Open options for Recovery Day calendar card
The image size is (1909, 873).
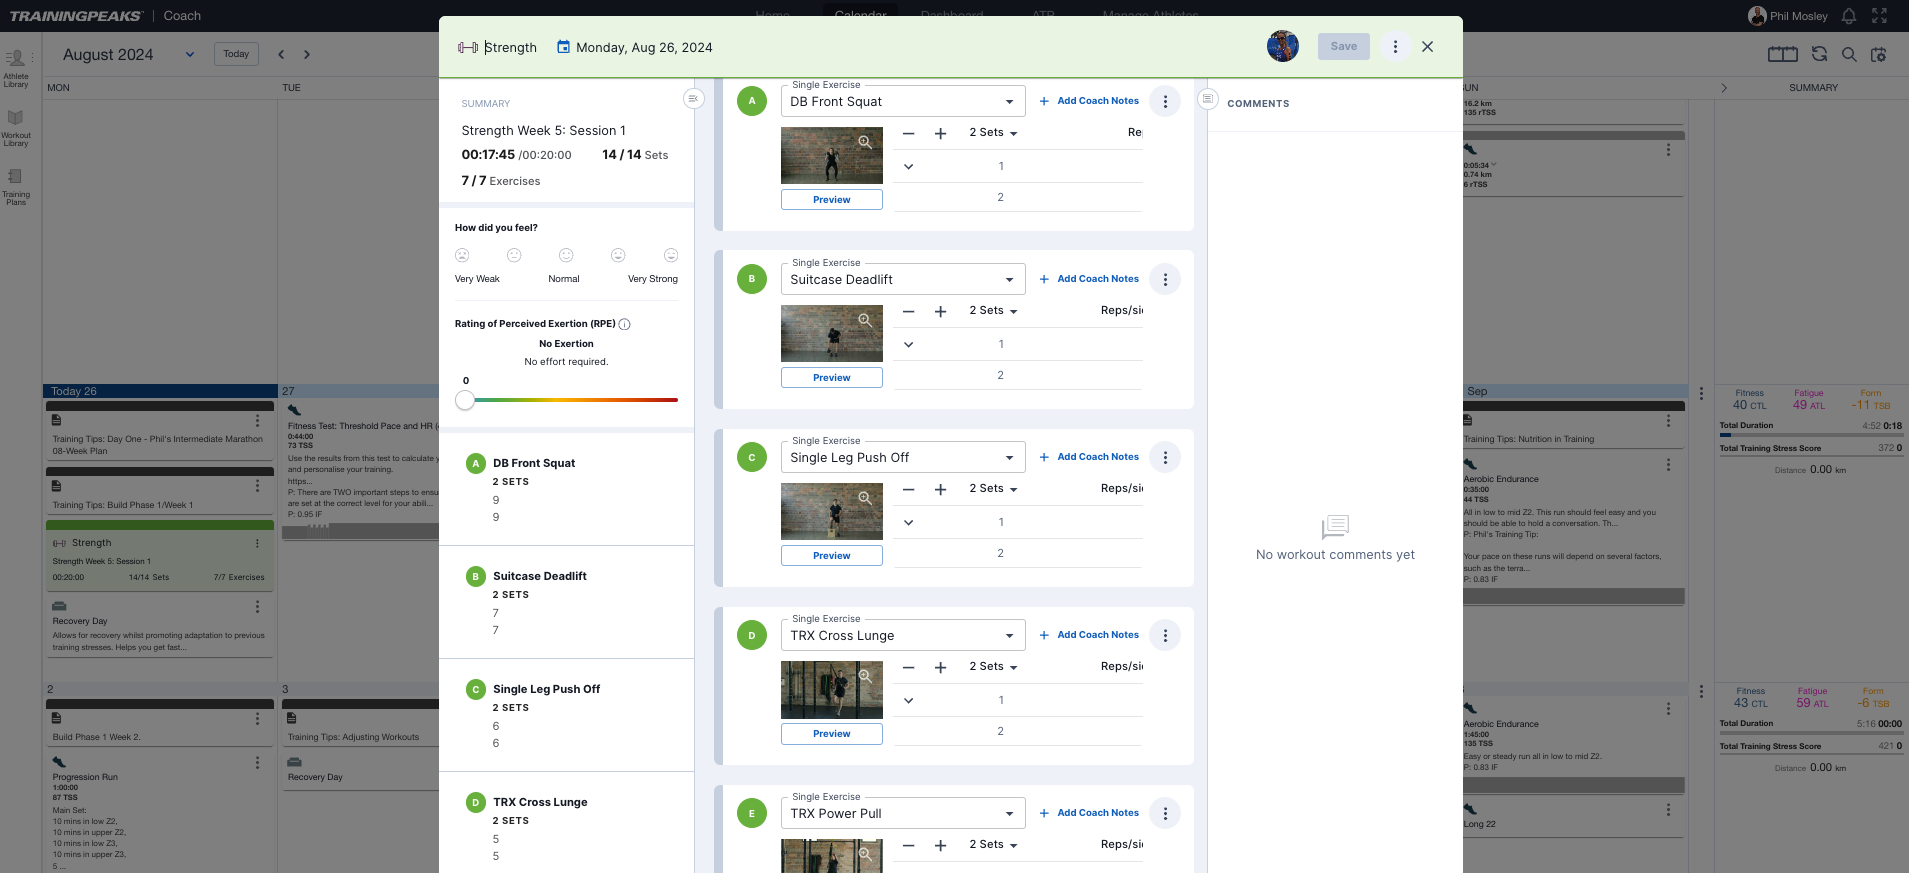[x=257, y=607]
